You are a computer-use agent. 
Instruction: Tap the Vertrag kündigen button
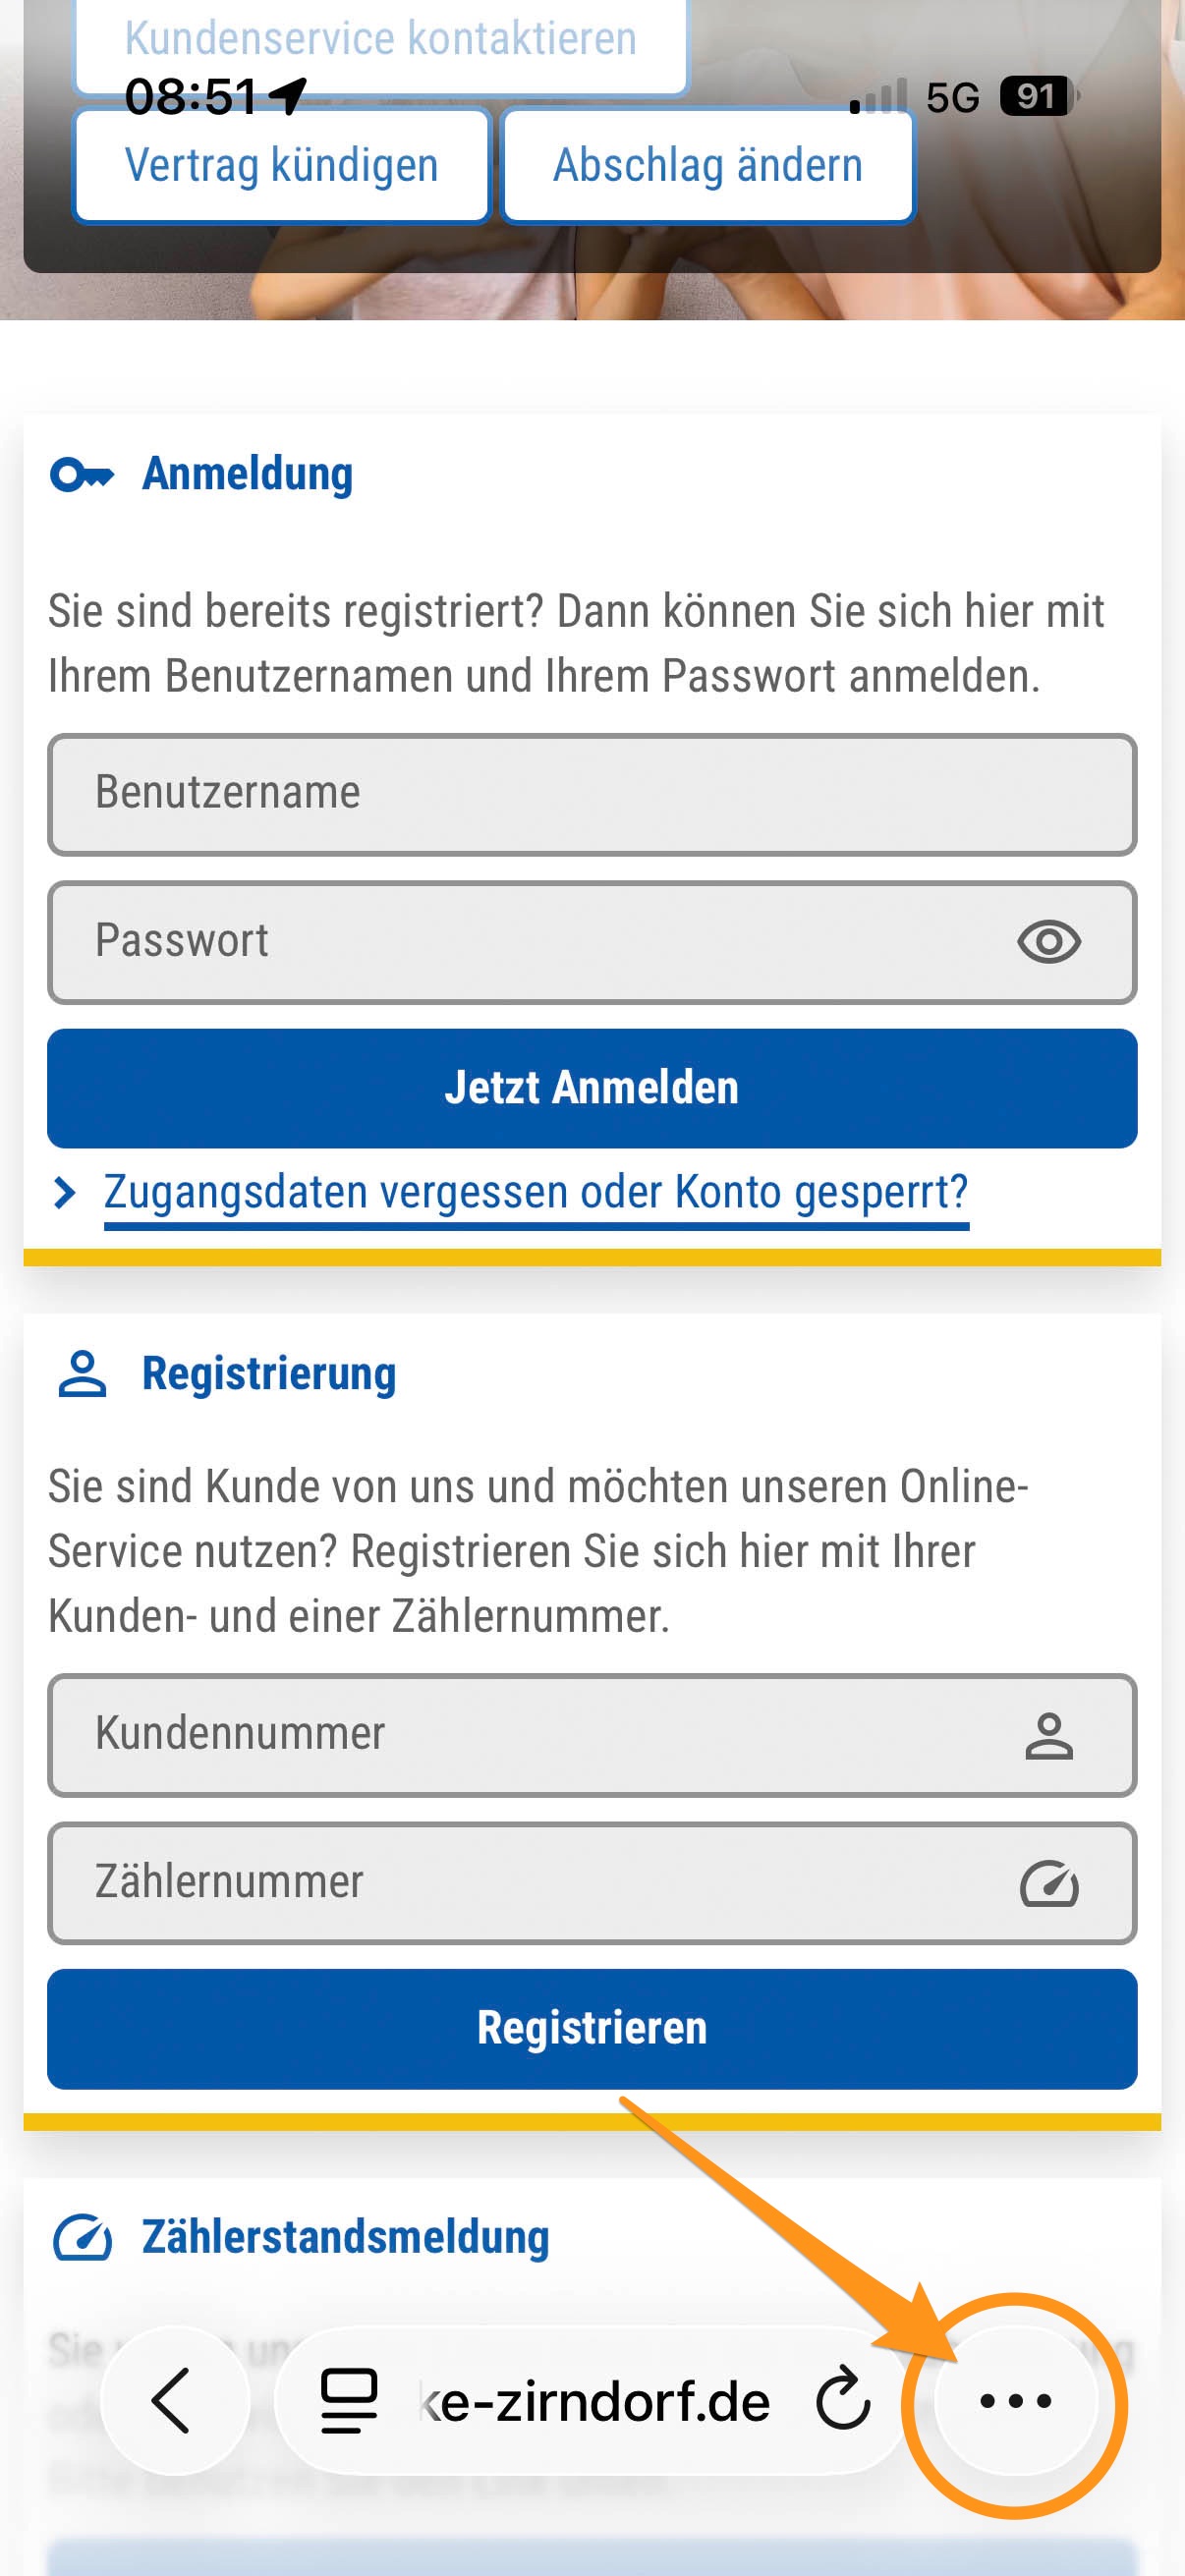click(281, 166)
